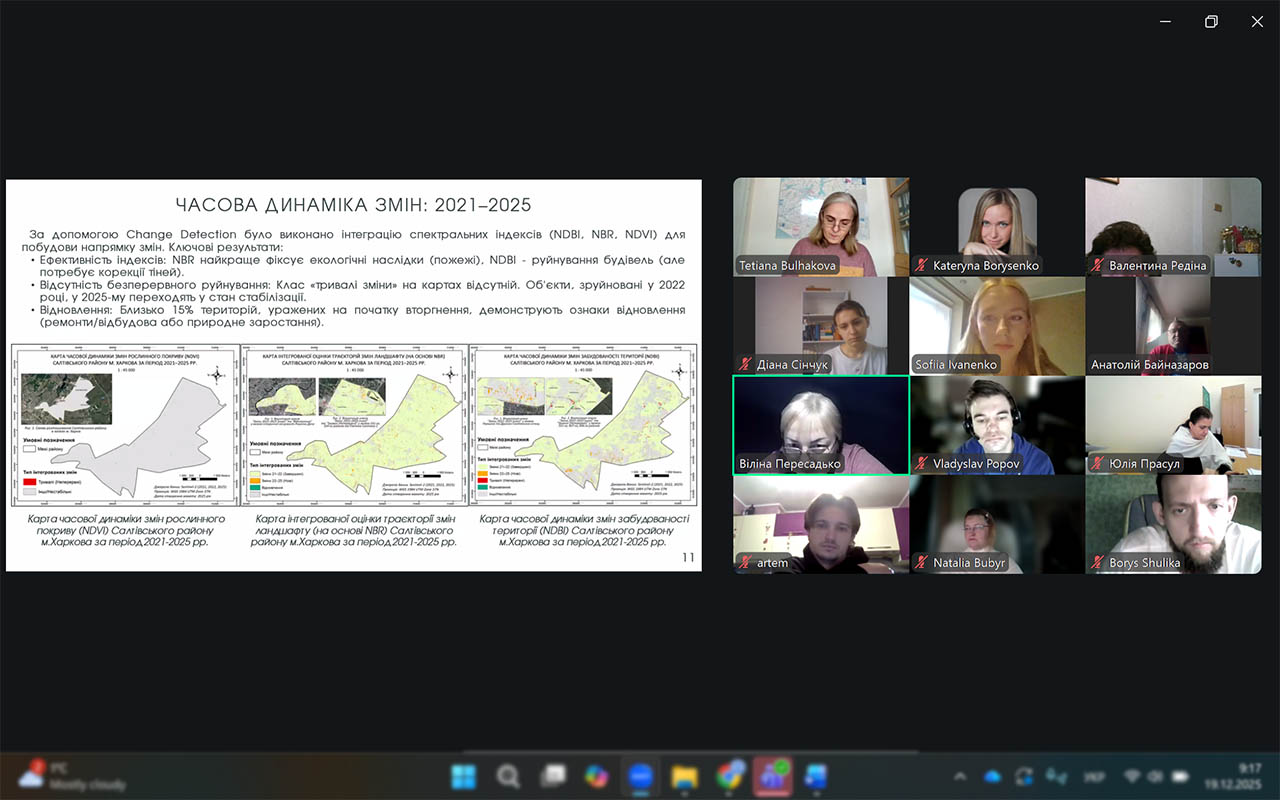Expand the hidden system tray icons chevron
The width and height of the screenshot is (1280, 800).
pyautogui.click(x=960, y=776)
